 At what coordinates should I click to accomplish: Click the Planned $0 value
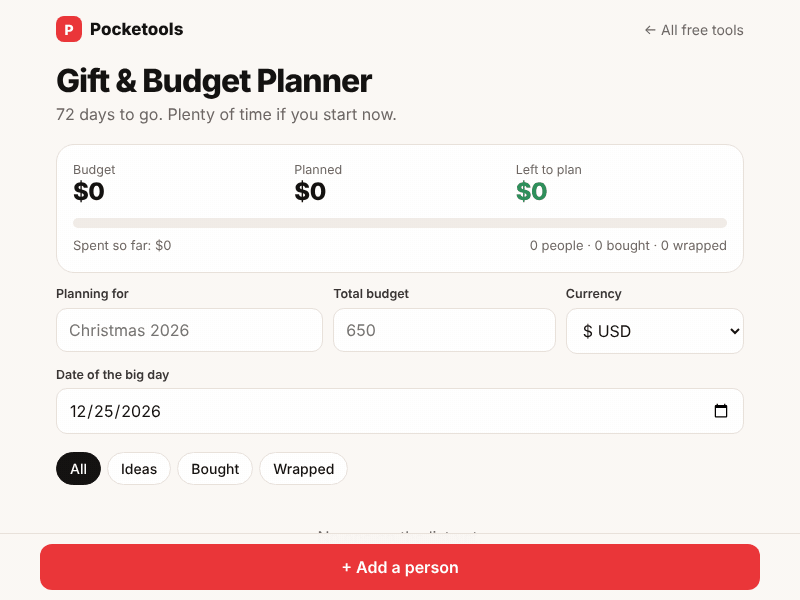pyautogui.click(x=310, y=191)
